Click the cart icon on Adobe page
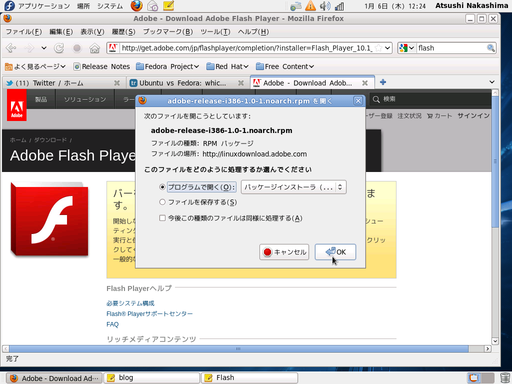The image size is (512, 384). [430, 116]
